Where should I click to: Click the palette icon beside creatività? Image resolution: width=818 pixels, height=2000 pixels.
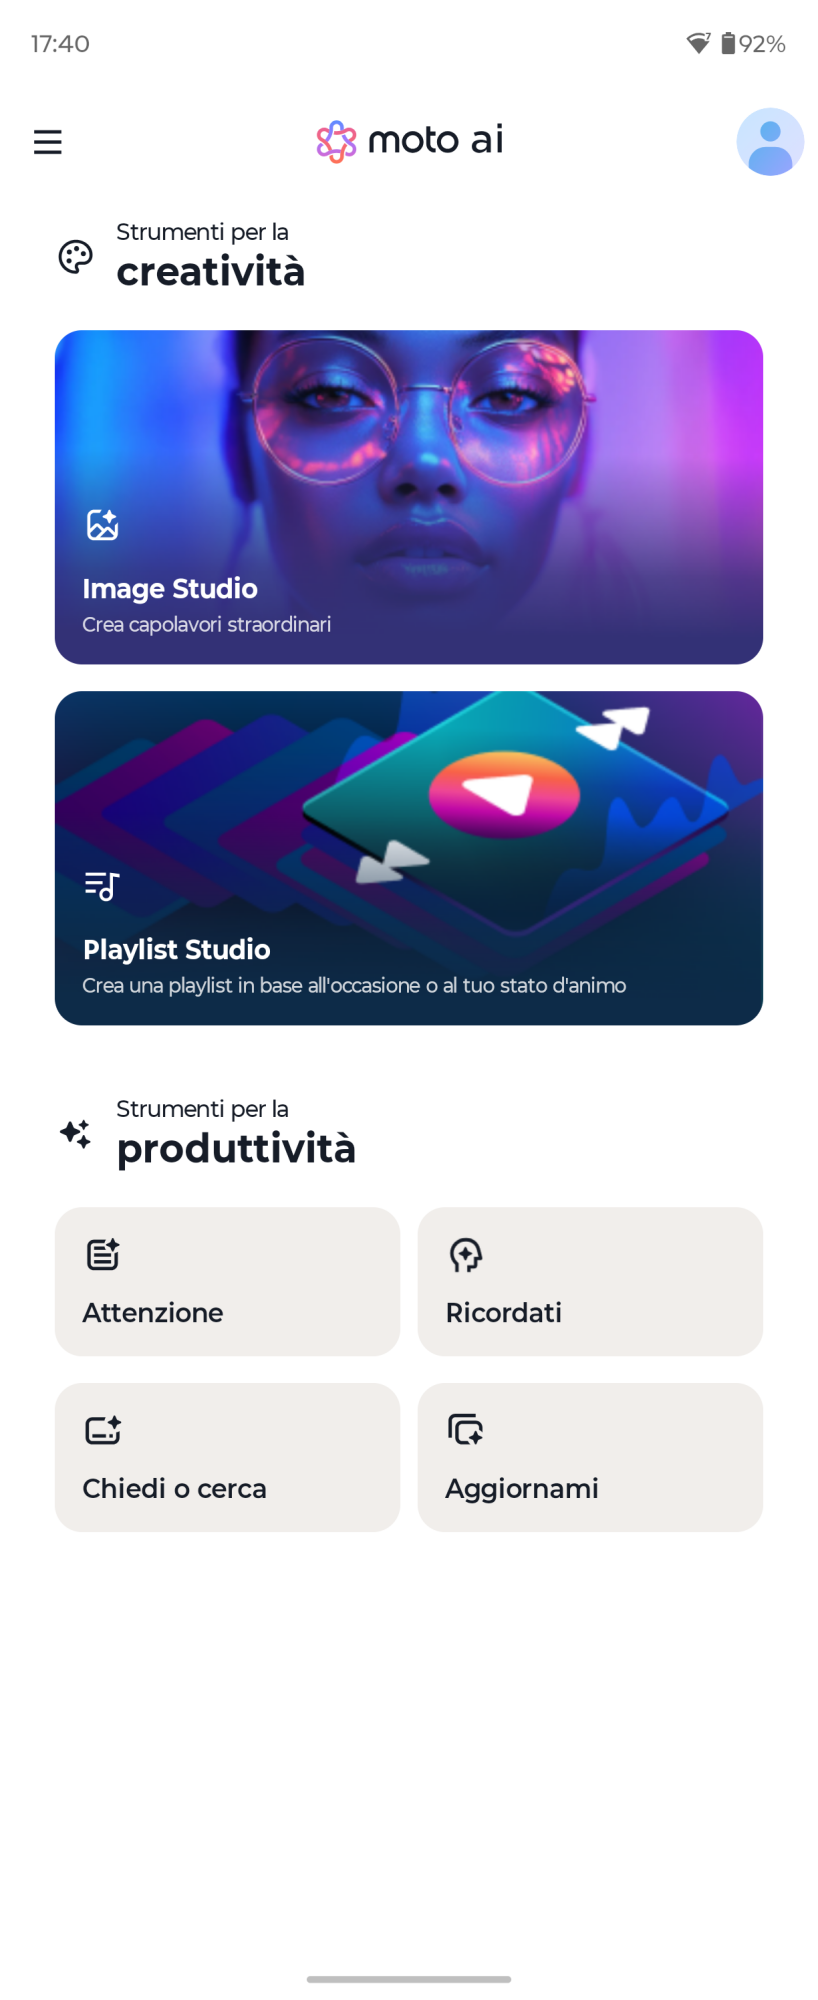(76, 257)
